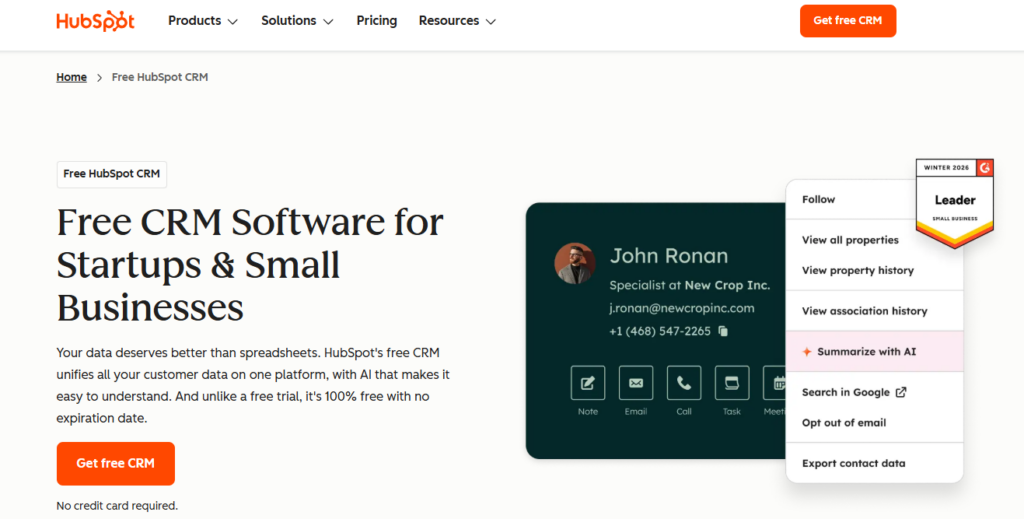Click the No credit card required text
The image size is (1024, 519).
point(117,505)
